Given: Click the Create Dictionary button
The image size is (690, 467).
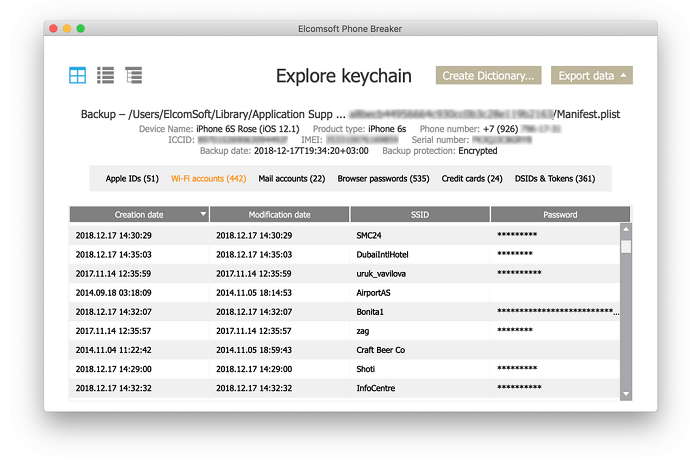Looking at the screenshot, I should (x=488, y=75).
